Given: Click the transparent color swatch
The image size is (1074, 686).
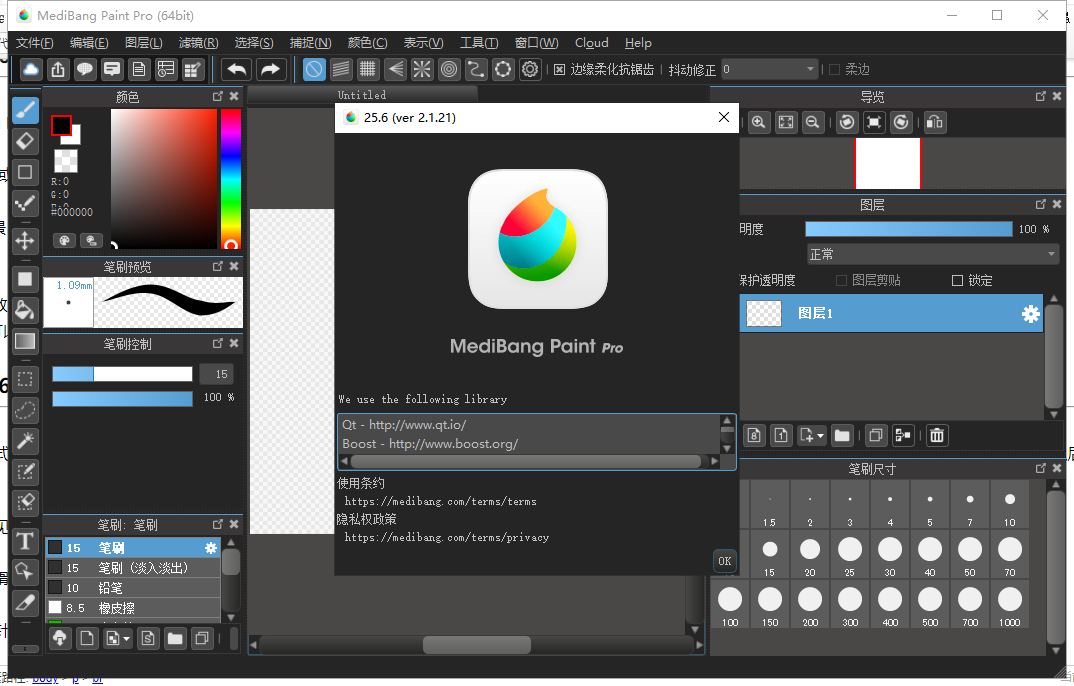Looking at the screenshot, I should (66, 161).
